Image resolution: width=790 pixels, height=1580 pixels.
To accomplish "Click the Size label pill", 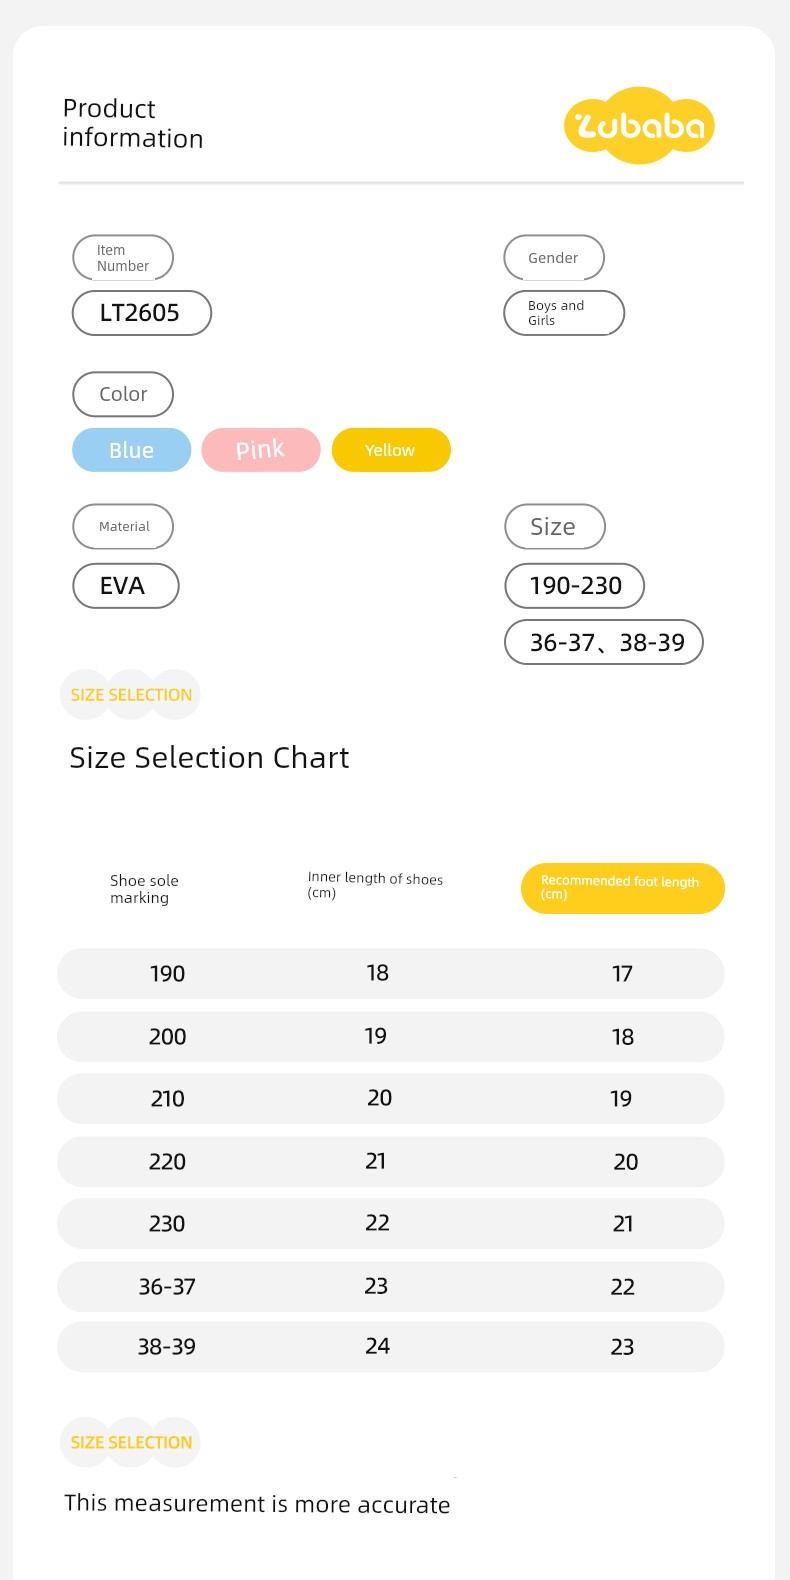I will point(554,527).
